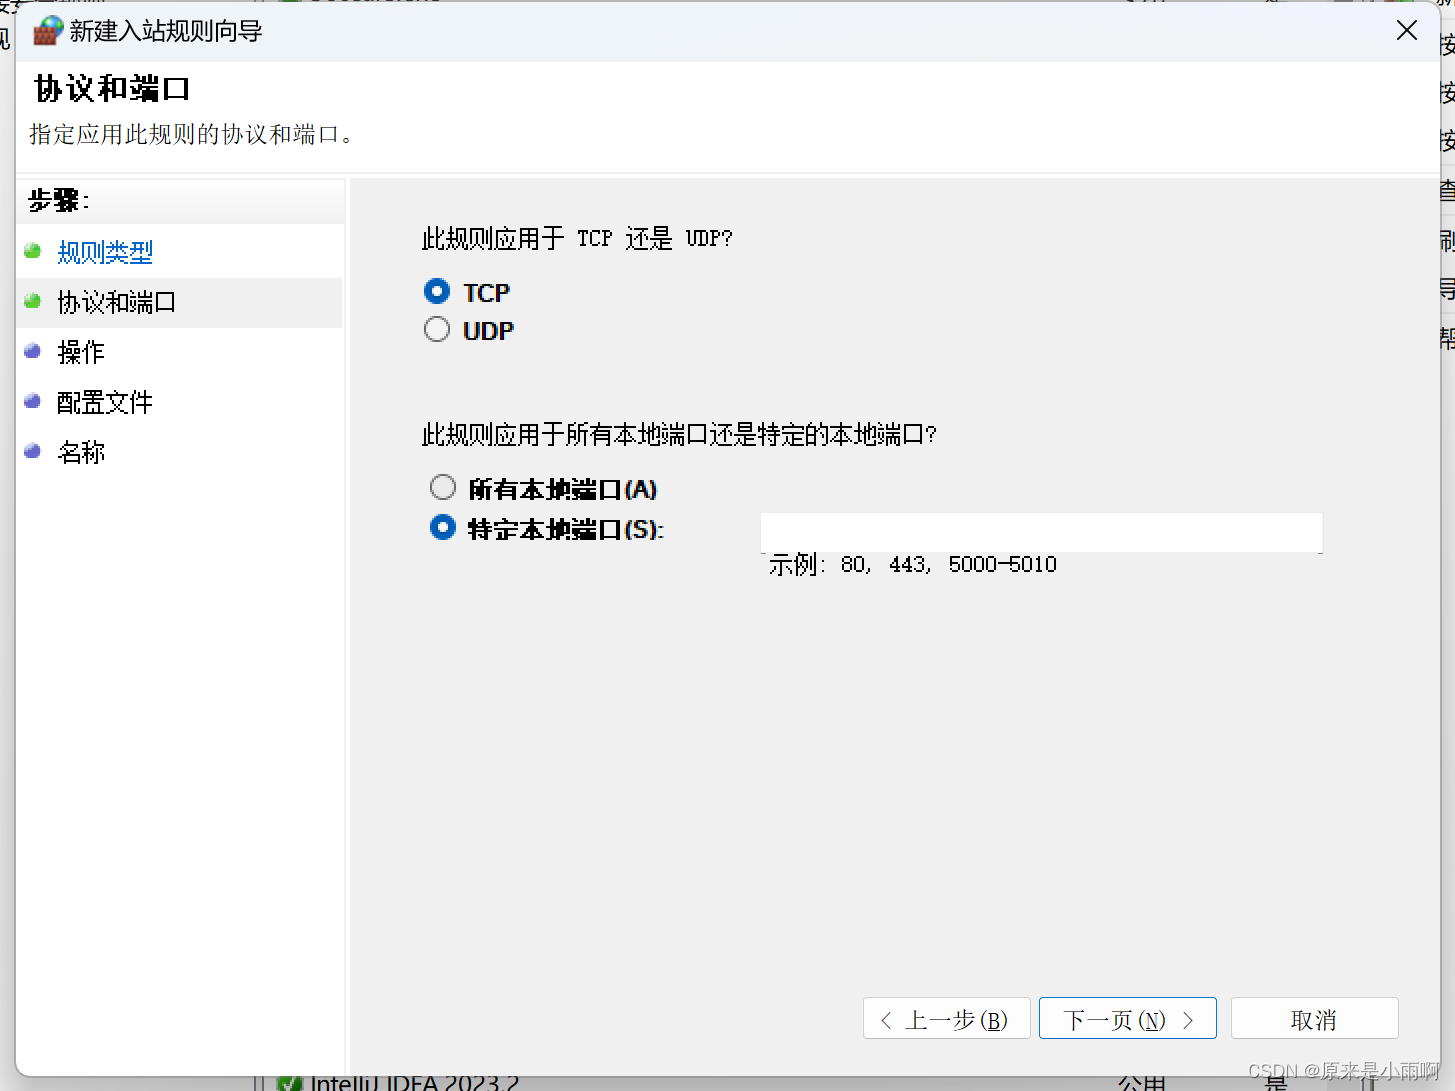Viewport: 1455px width, 1091px height.
Task: Click the gray dot beside 配置文件 step
Action: pos(31,401)
